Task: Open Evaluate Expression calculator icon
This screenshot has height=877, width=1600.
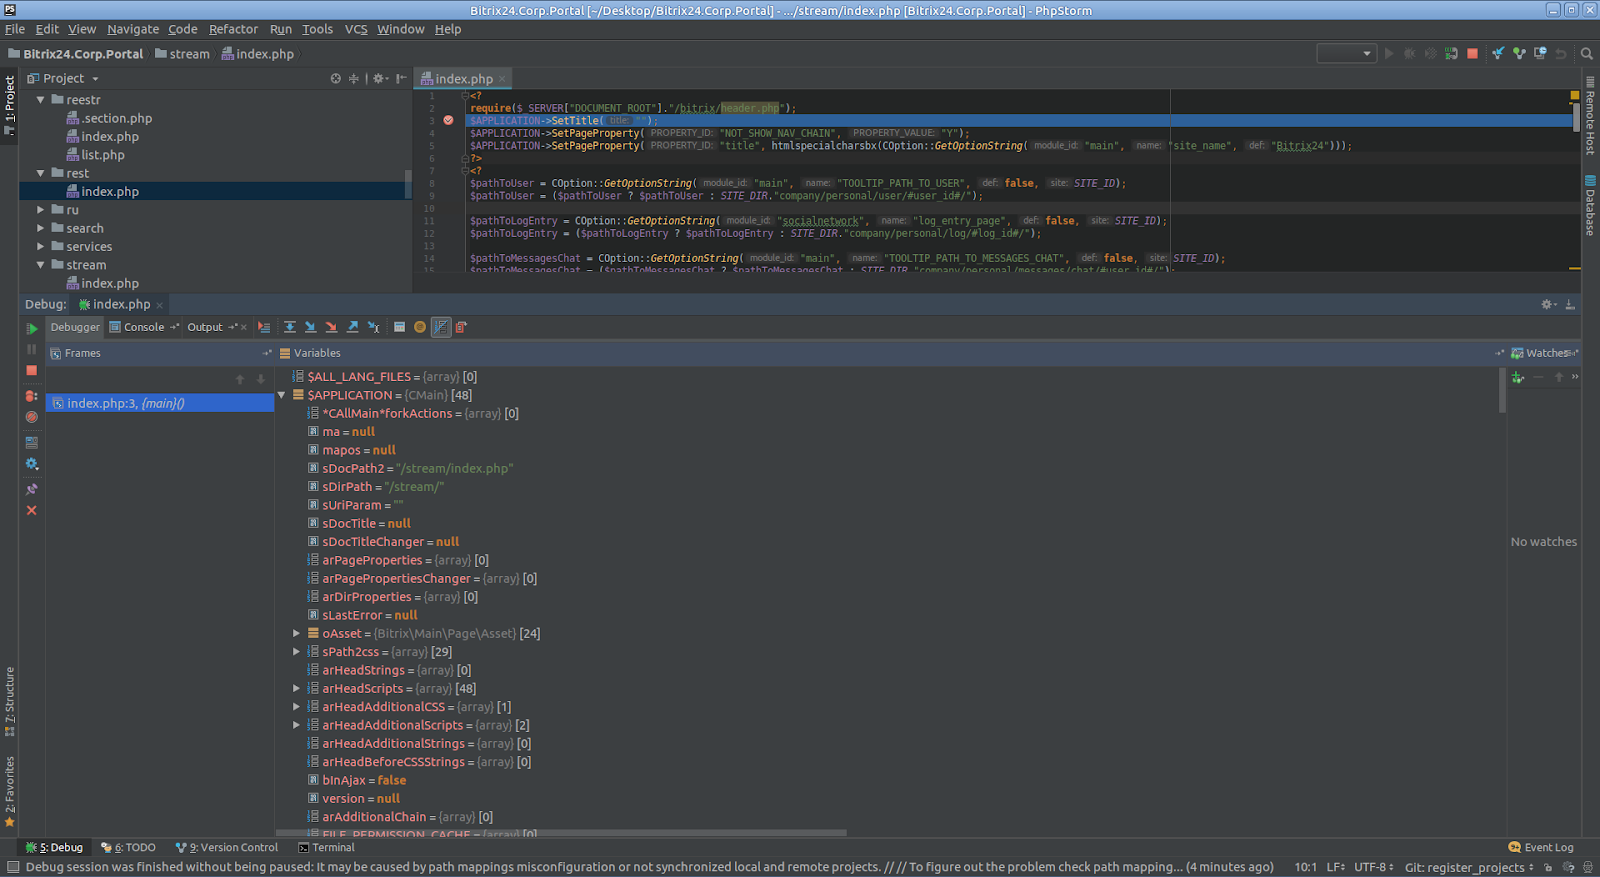Action: click(x=399, y=327)
